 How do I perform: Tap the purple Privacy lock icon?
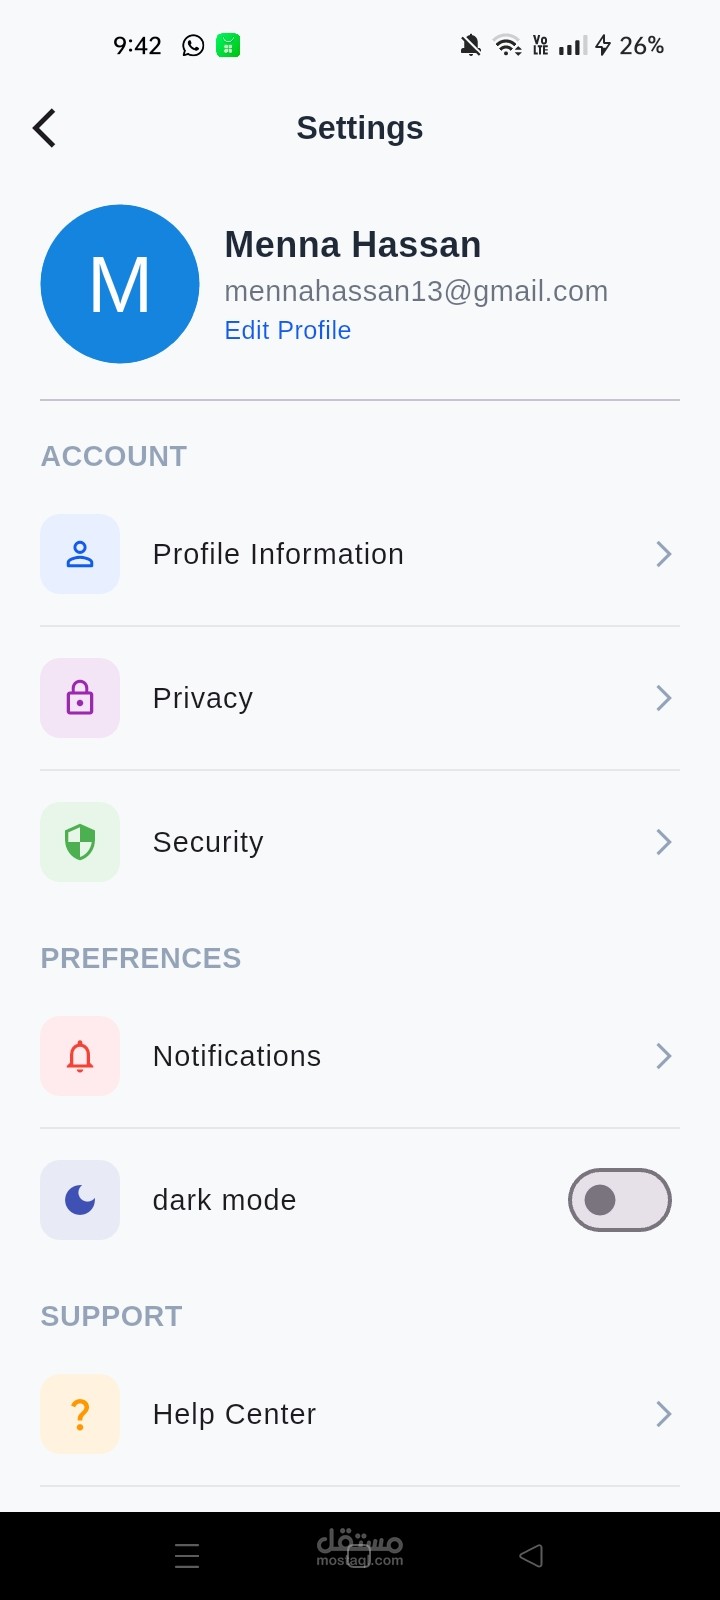[80, 698]
